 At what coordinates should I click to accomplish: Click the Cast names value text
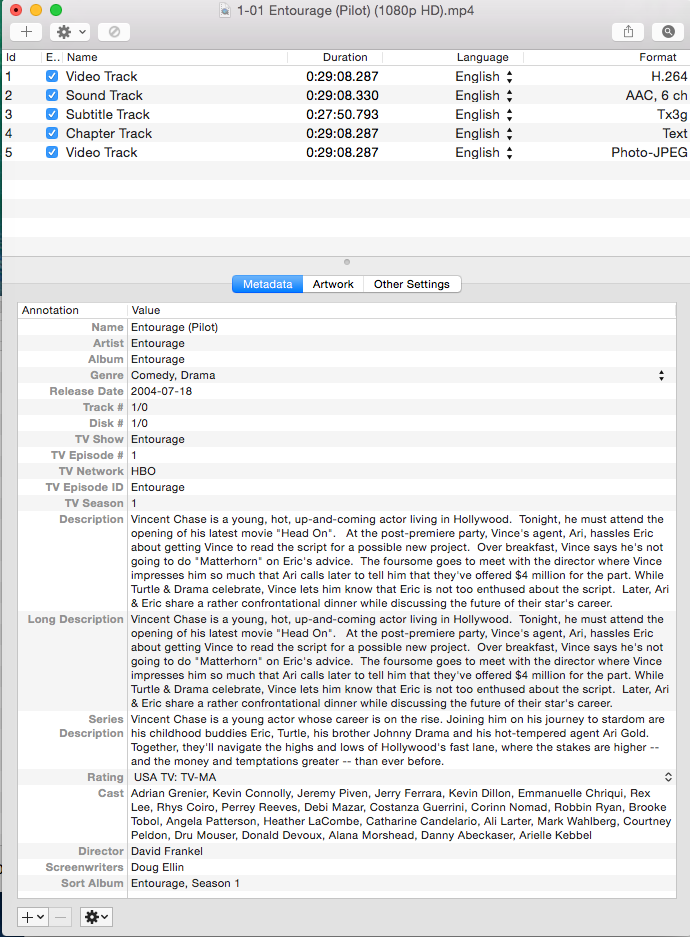point(401,814)
